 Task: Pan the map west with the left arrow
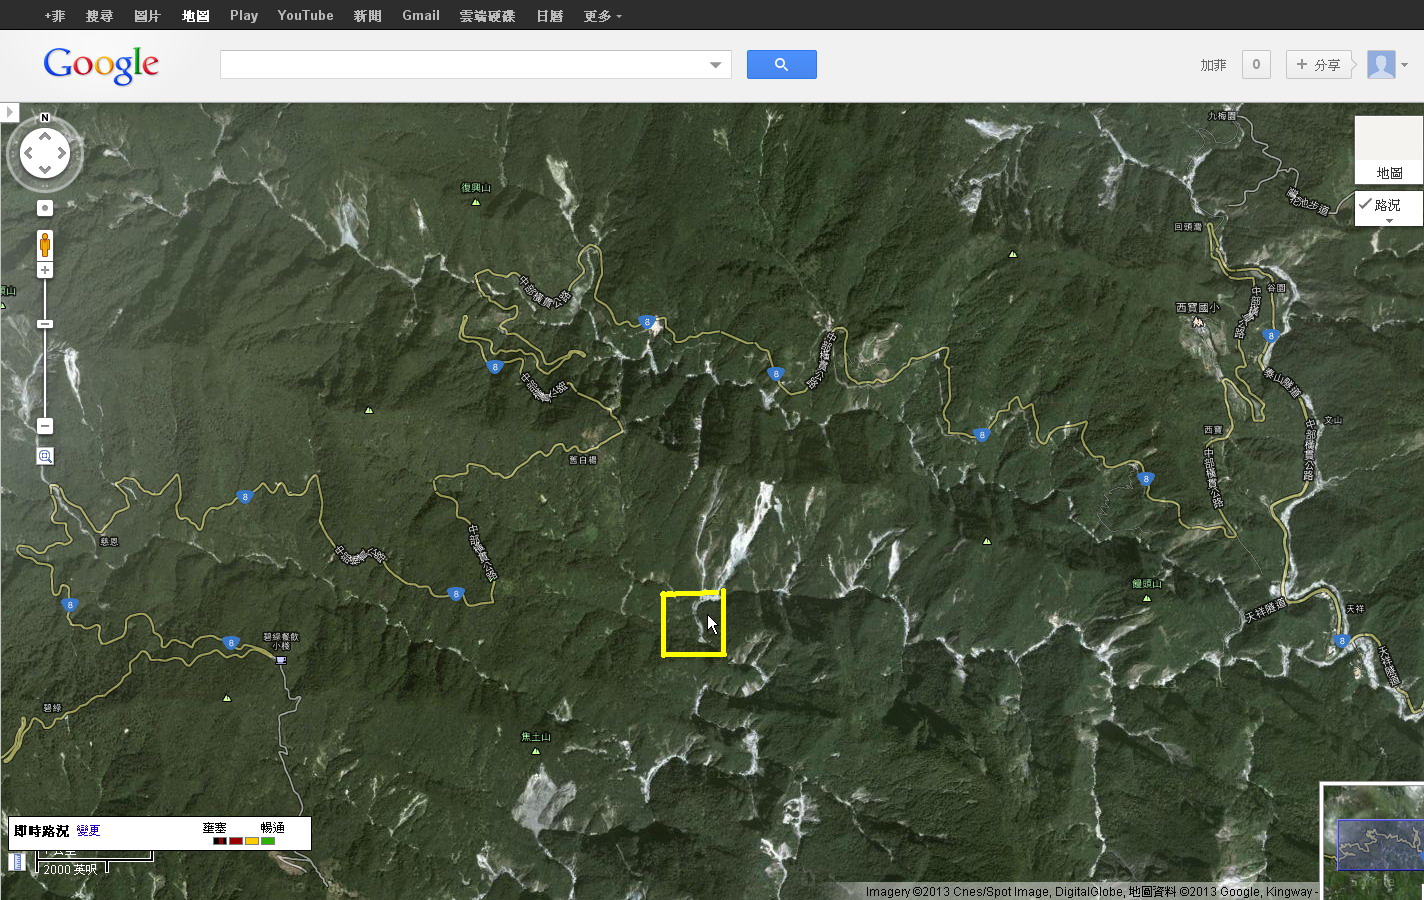[27, 153]
